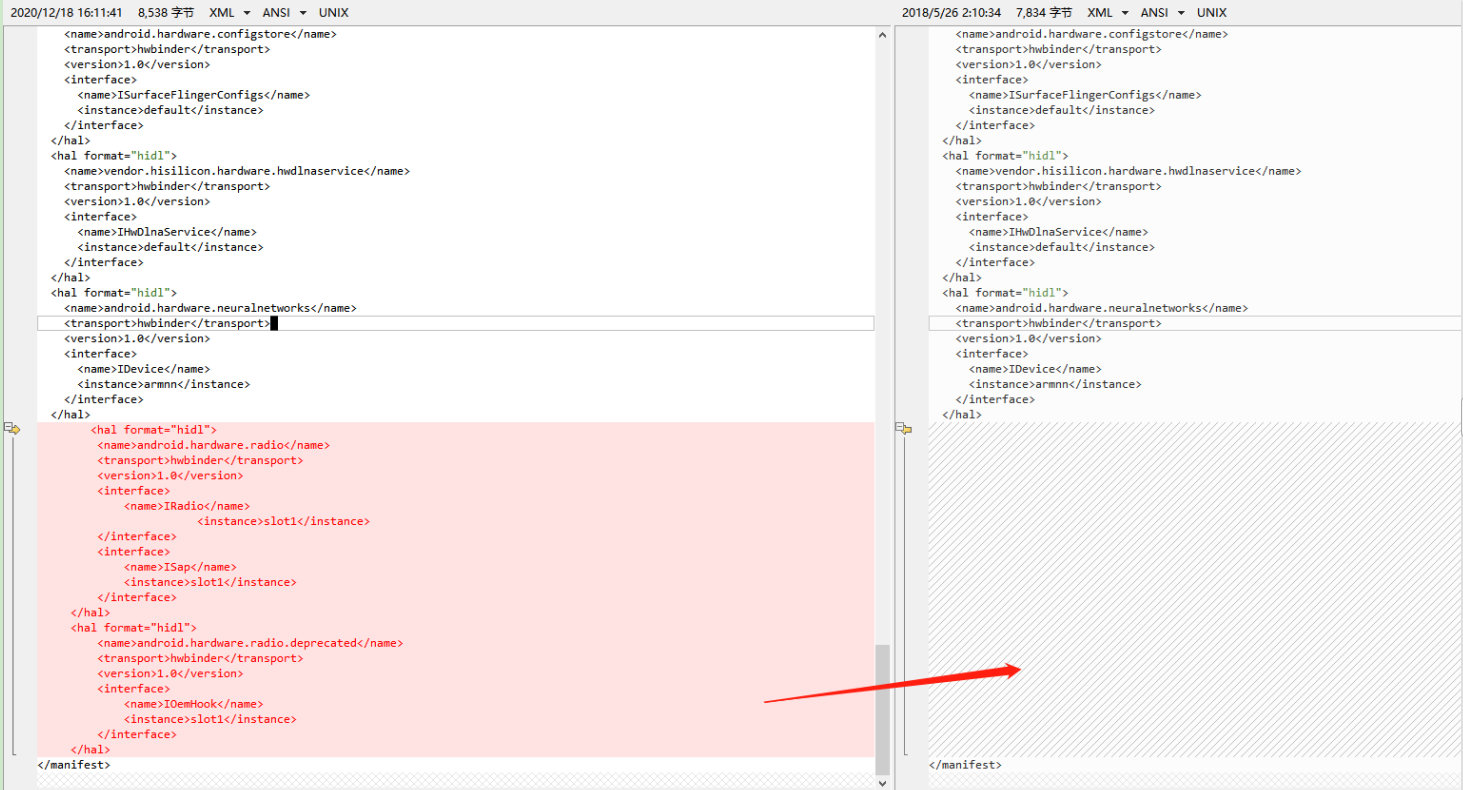Click the closing manifest tag in right pane
Image resolution: width=1463 pixels, height=790 pixels.
pyautogui.click(x=965, y=765)
